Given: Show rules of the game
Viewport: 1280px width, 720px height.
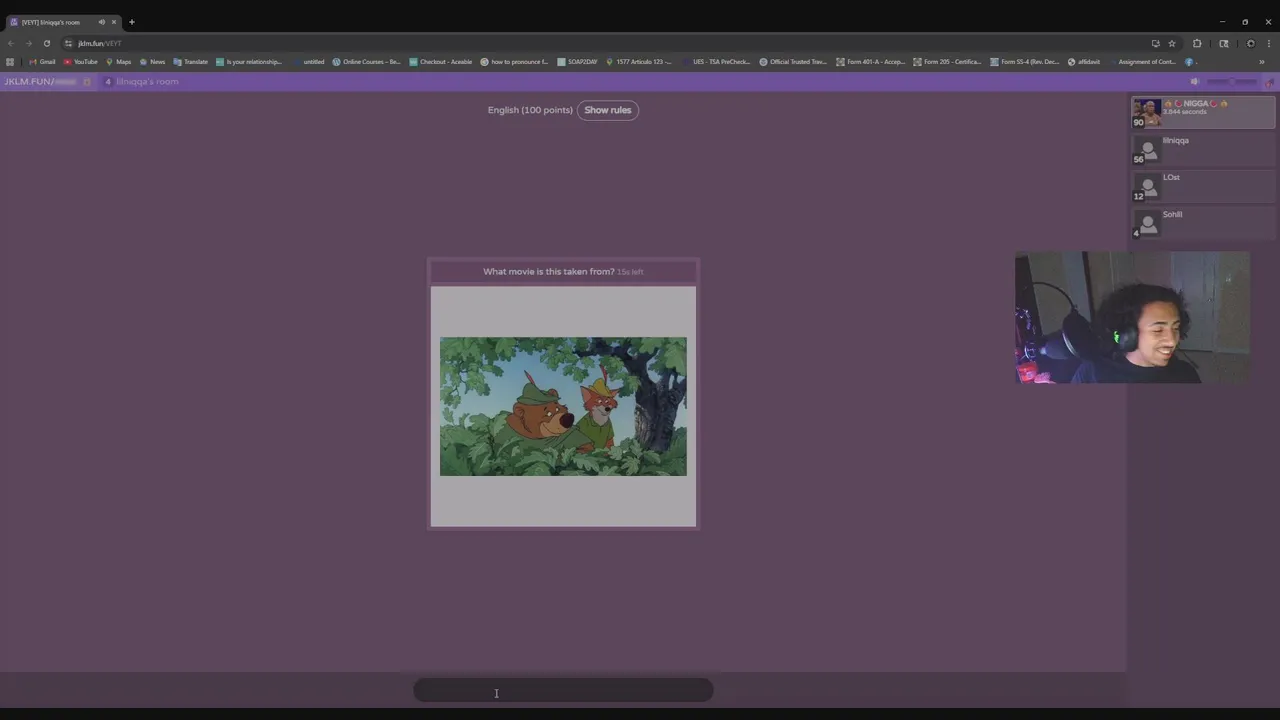Looking at the screenshot, I should click(608, 110).
